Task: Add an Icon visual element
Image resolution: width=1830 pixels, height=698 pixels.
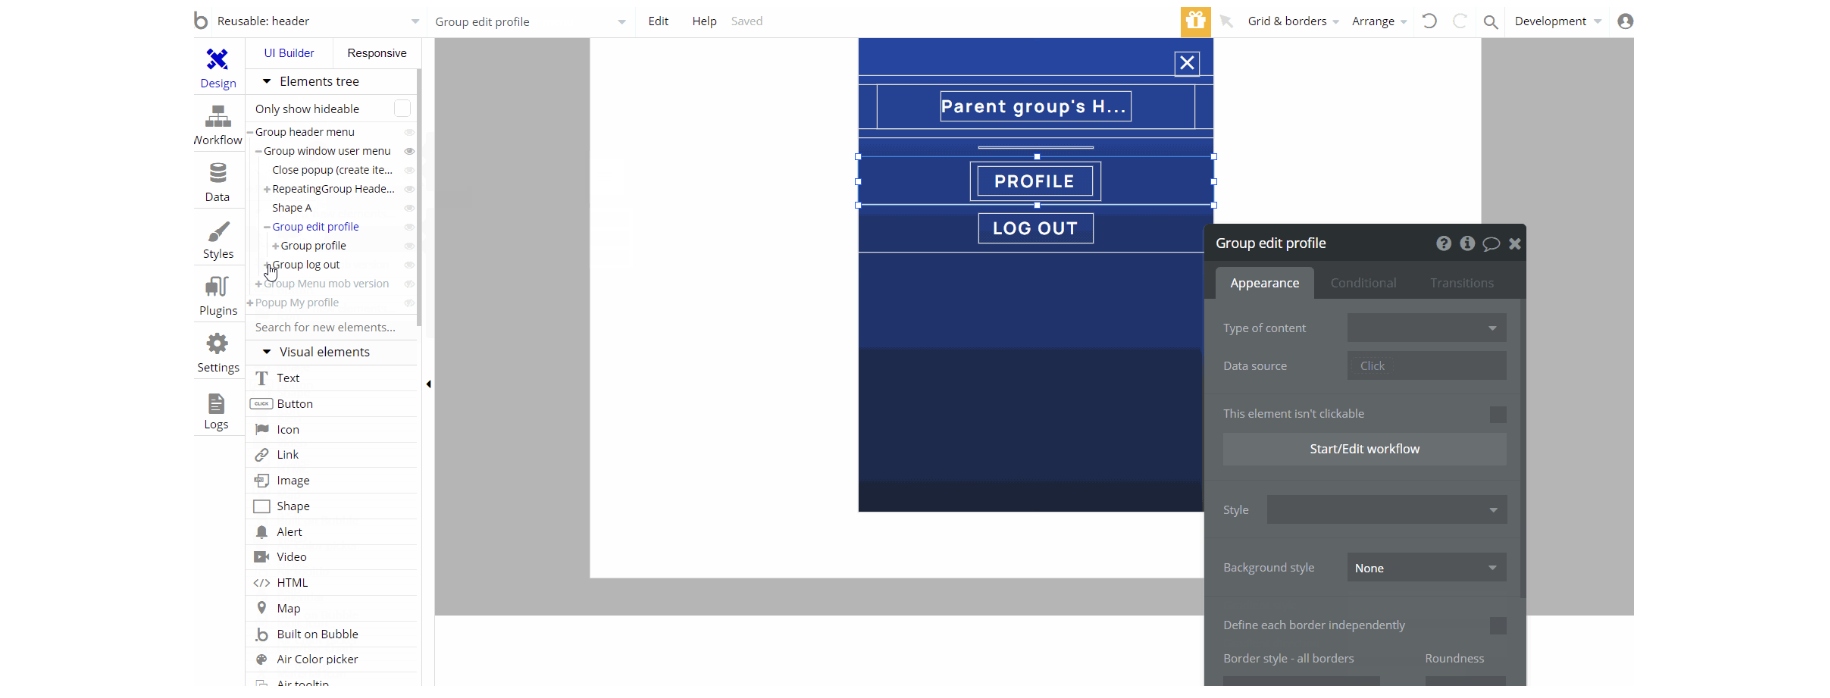Action: point(331,430)
